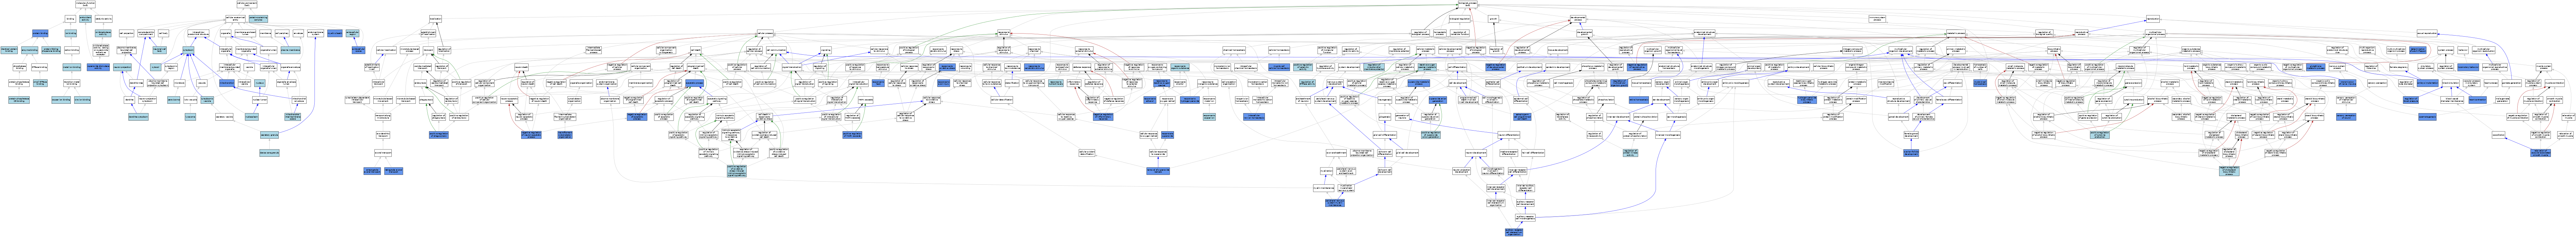Viewport: 2576px width, 237px height.
Task: Select the 'cell death' node
Action: (696, 50)
